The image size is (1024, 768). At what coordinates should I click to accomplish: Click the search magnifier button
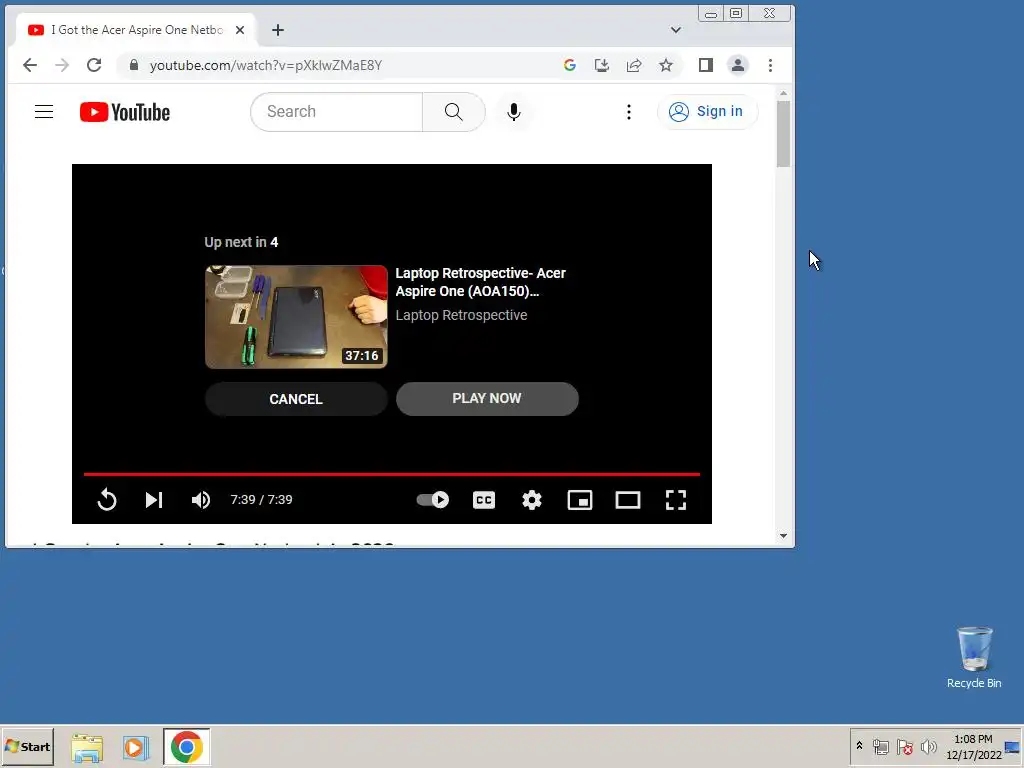tap(454, 112)
